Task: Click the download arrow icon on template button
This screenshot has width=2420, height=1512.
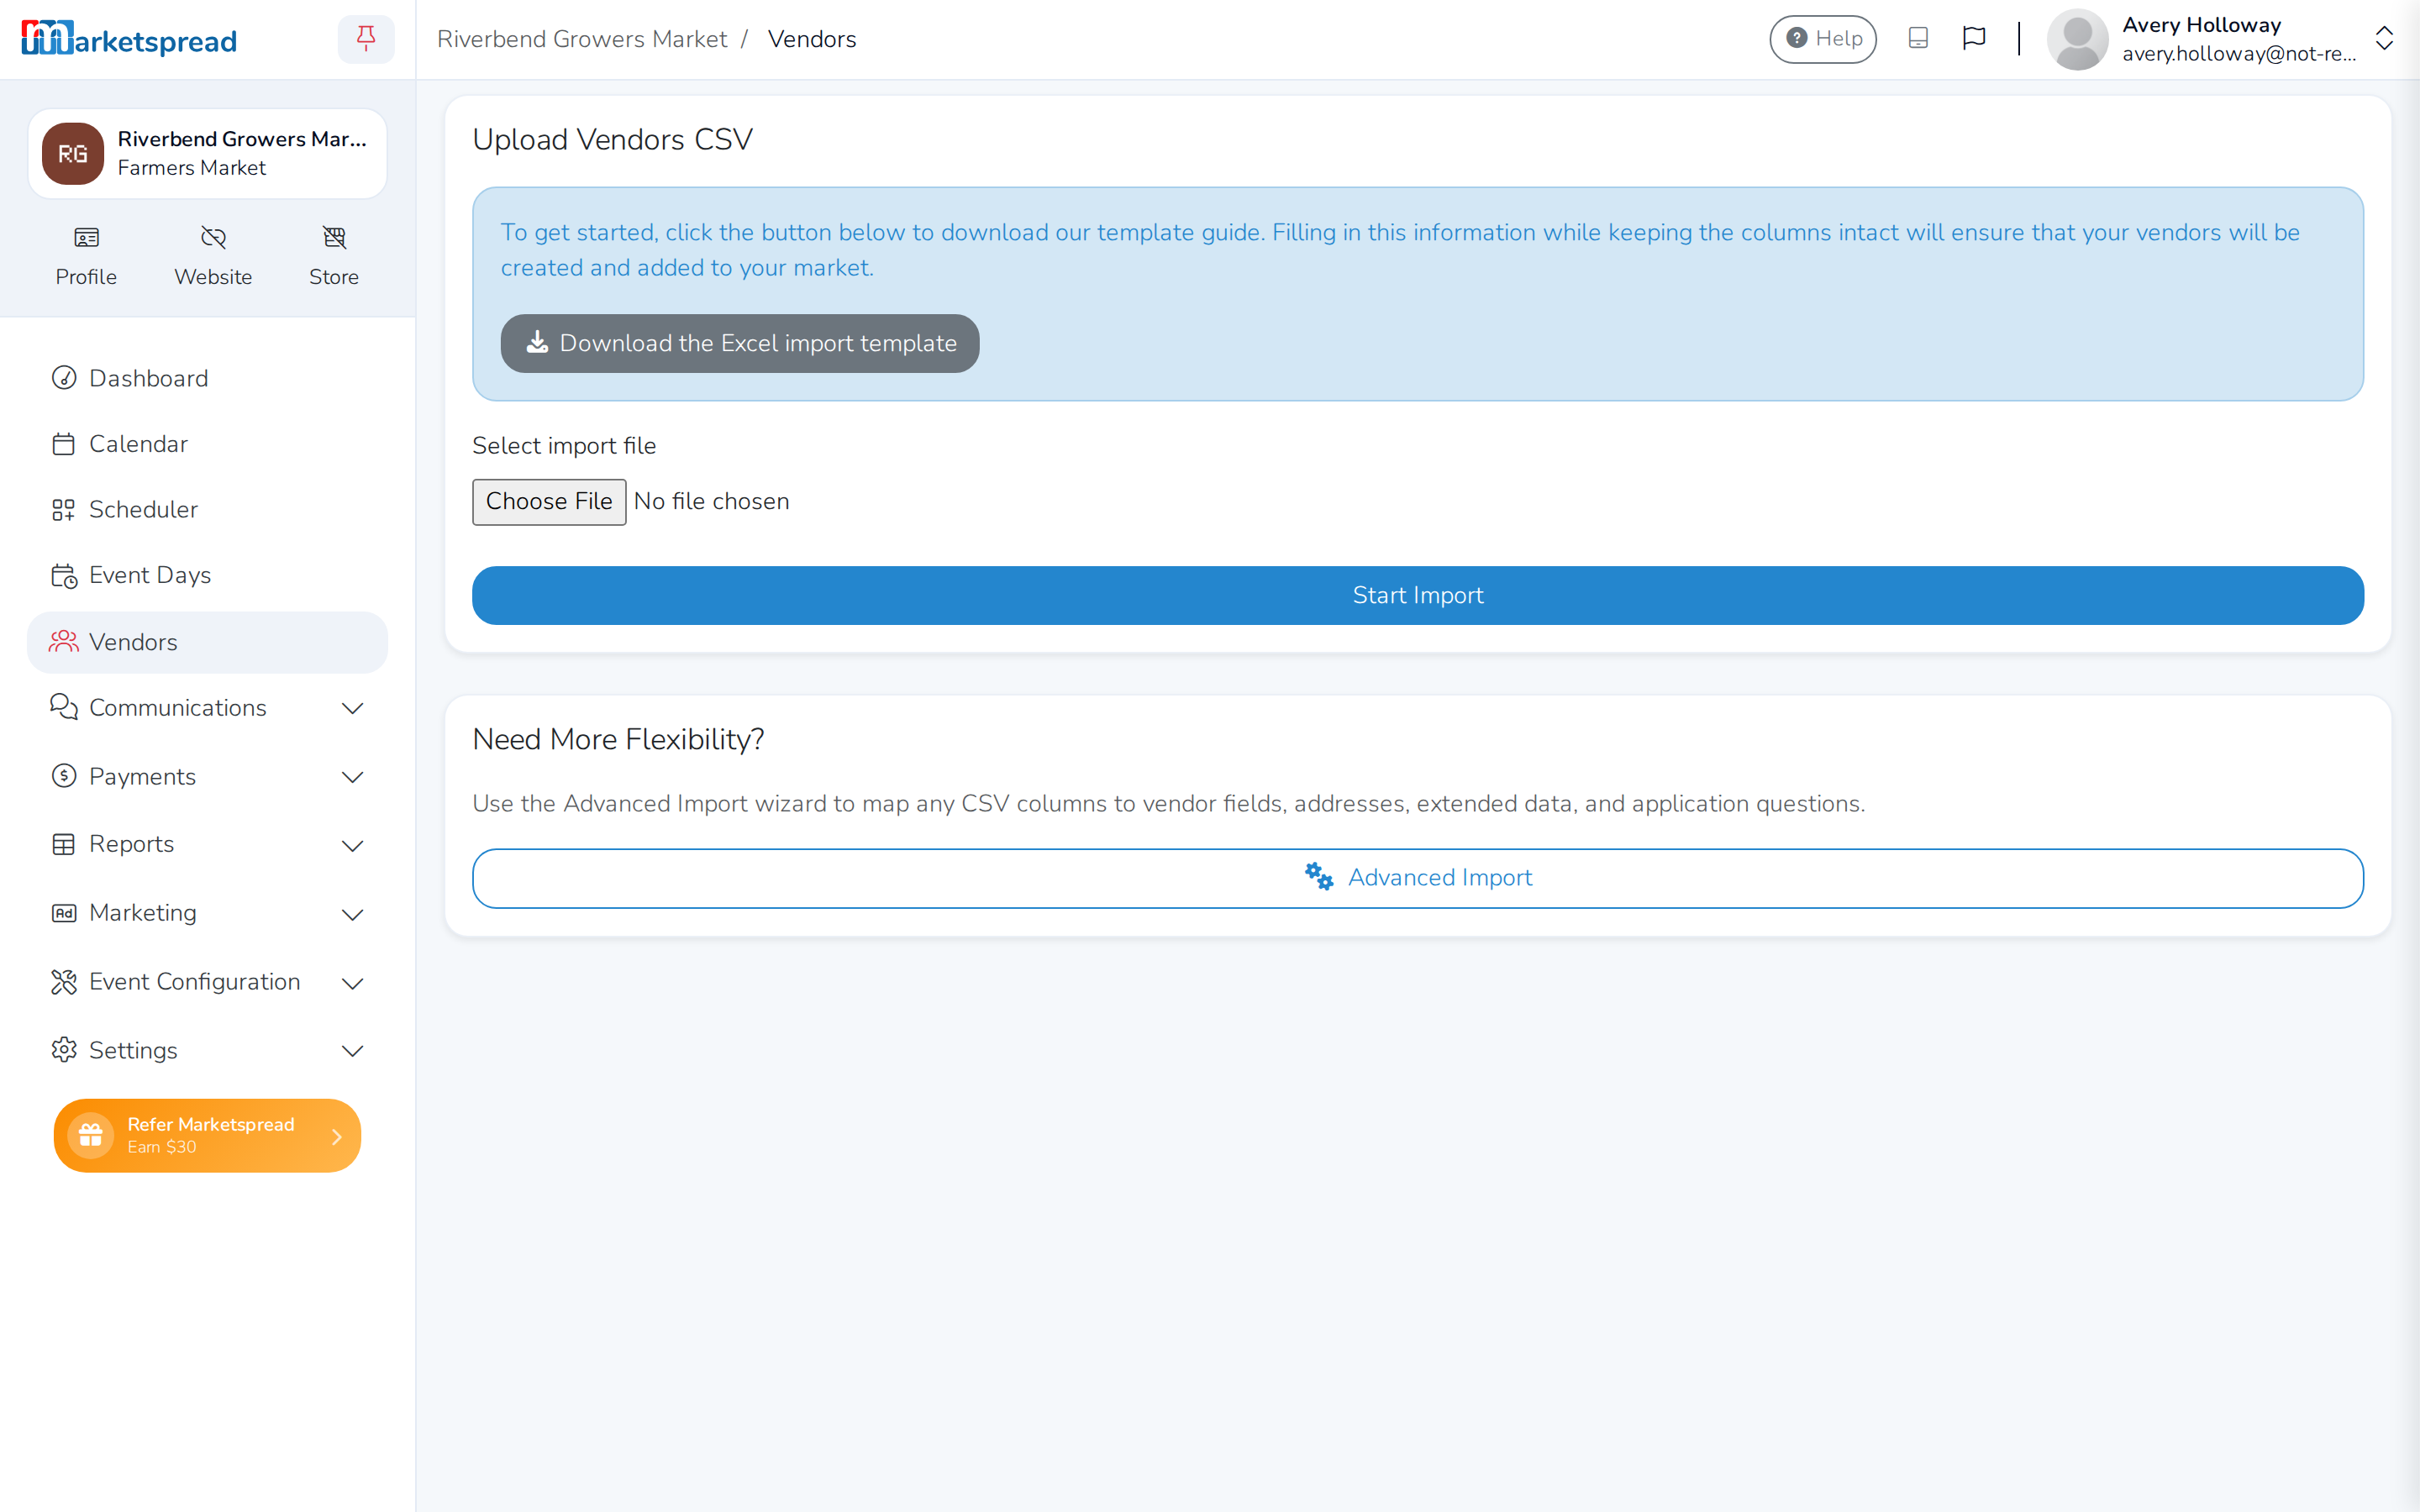Action: click(x=538, y=343)
